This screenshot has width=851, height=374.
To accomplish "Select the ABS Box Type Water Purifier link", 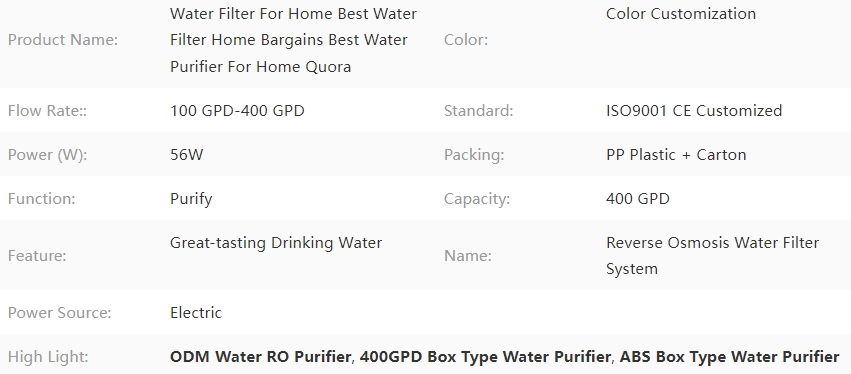I will click(x=729, y=357).
